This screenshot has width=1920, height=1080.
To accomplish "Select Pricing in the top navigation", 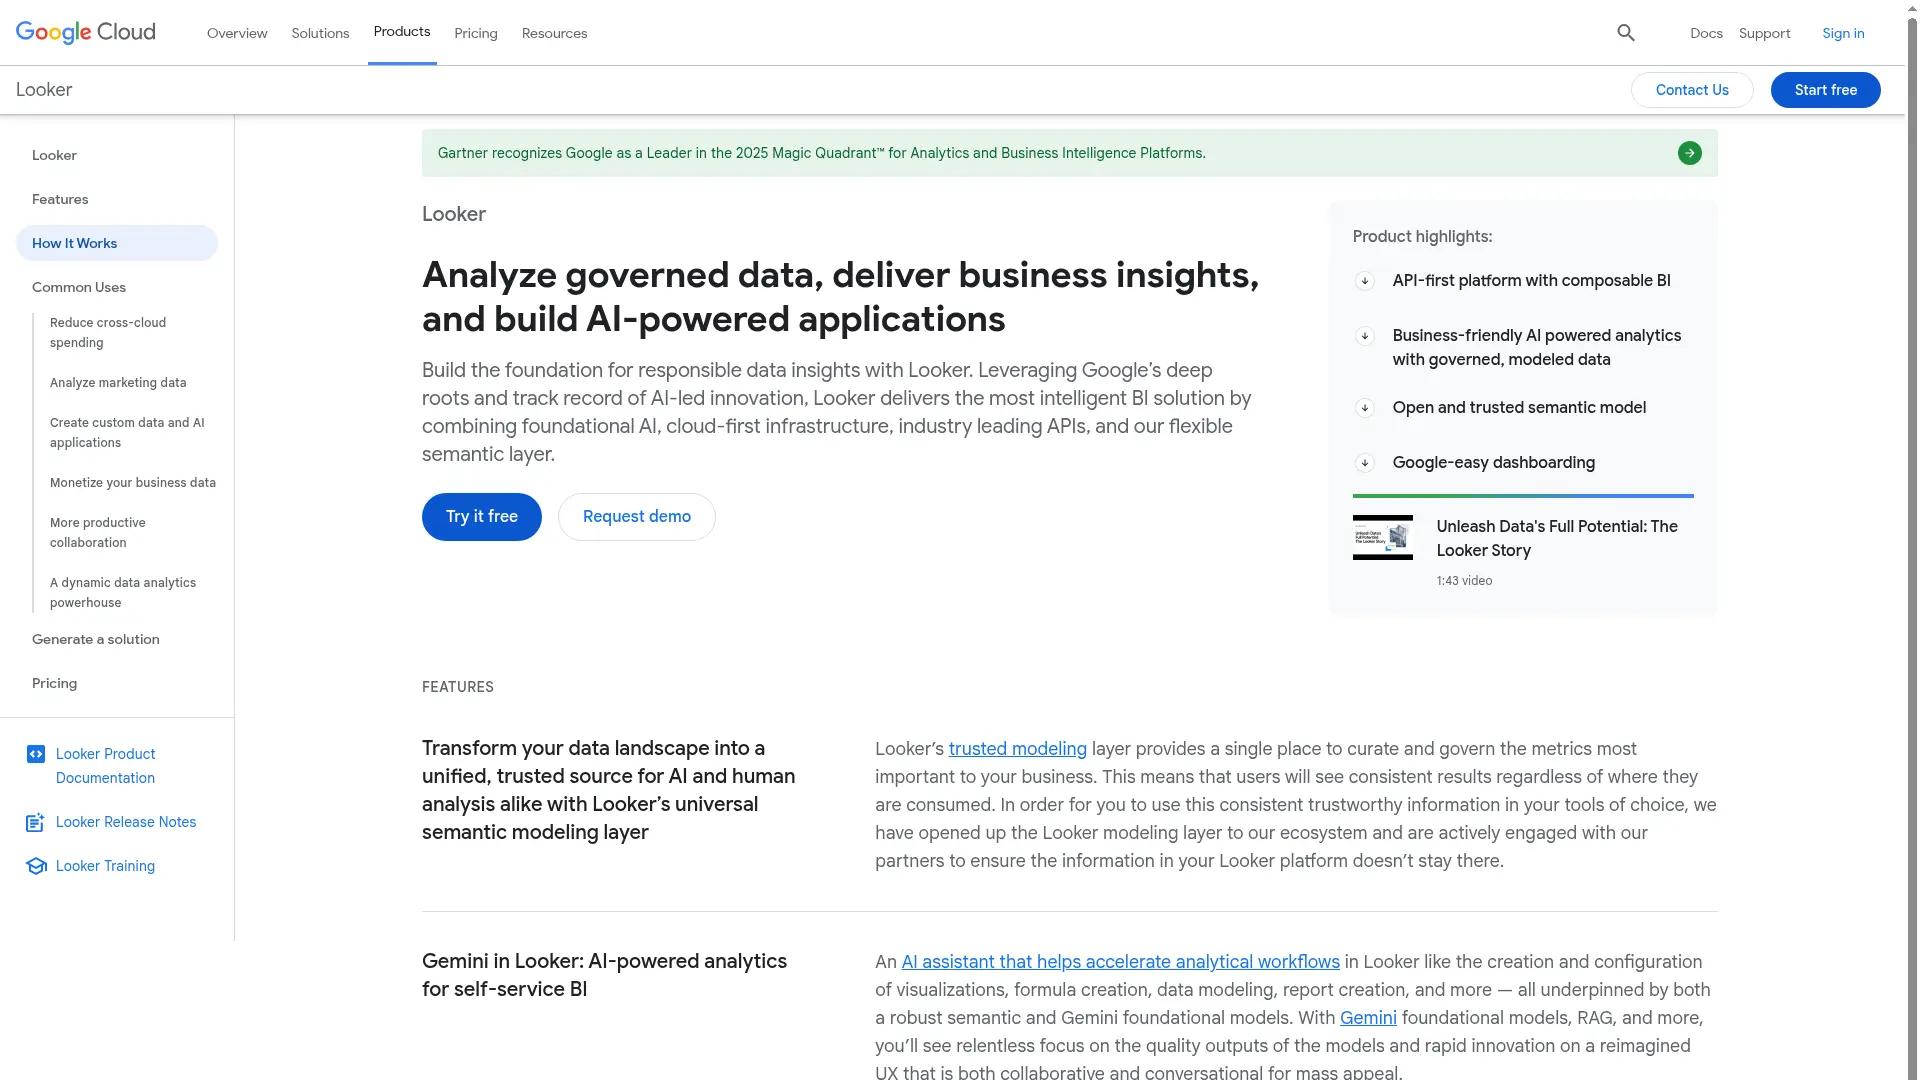I will [x=476, y=33].
